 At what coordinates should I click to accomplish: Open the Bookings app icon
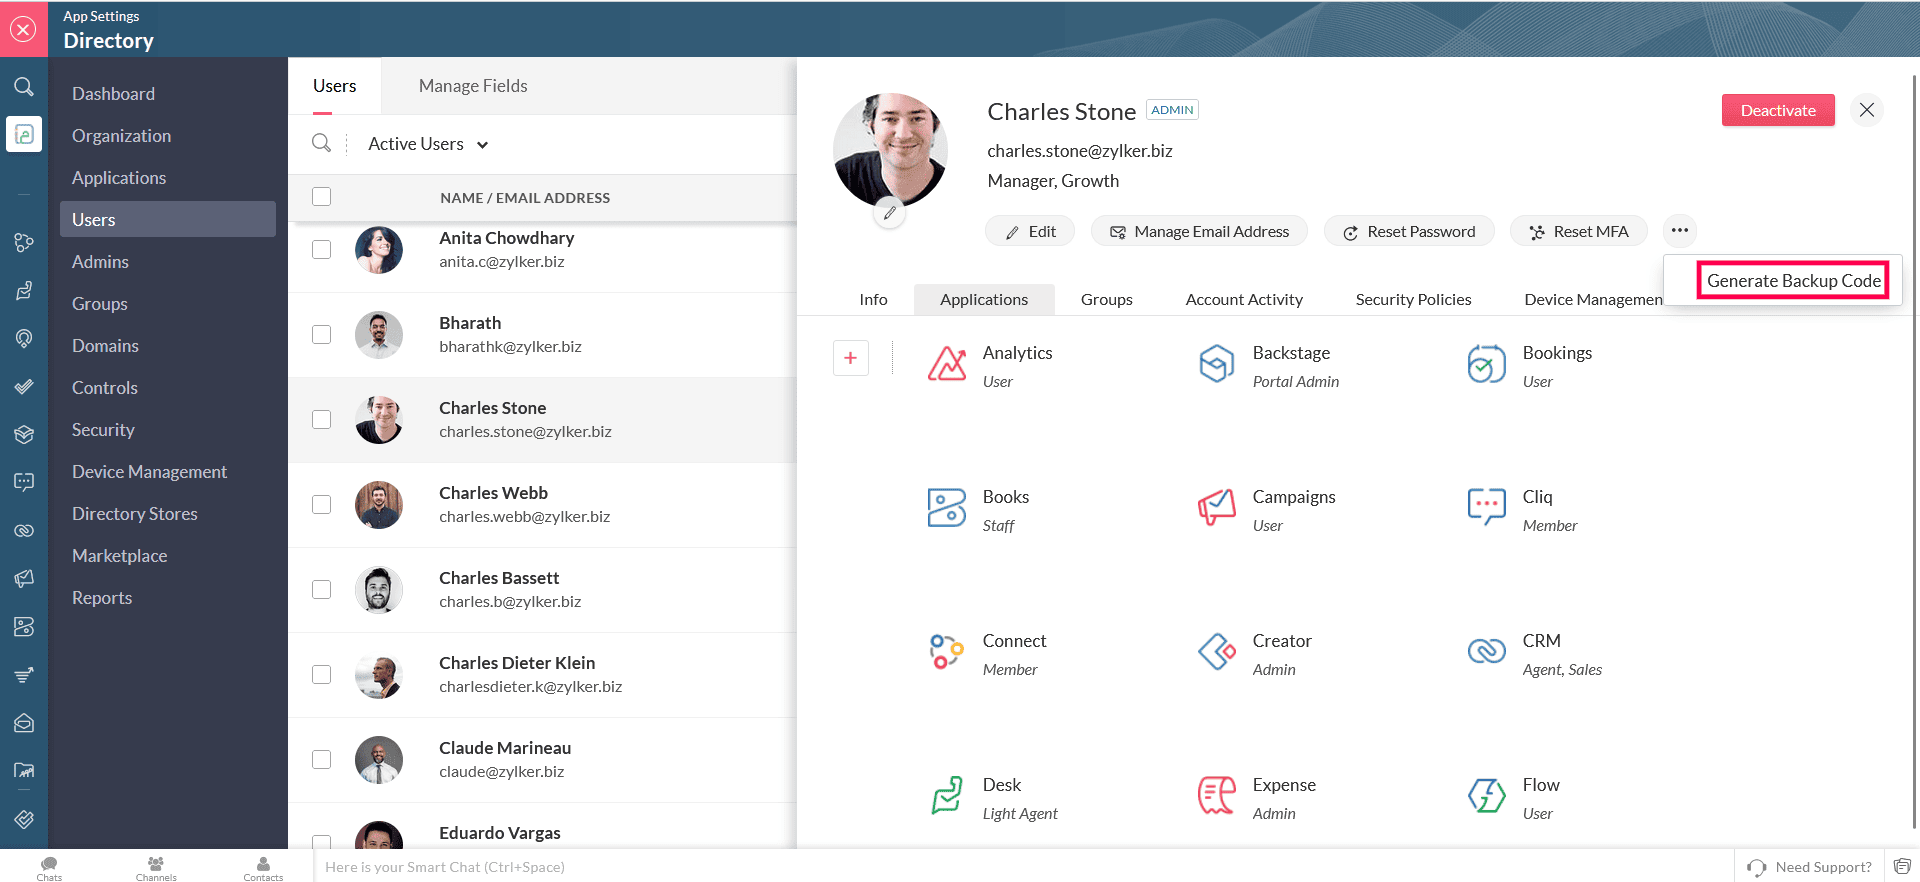tap(1487, 364)
